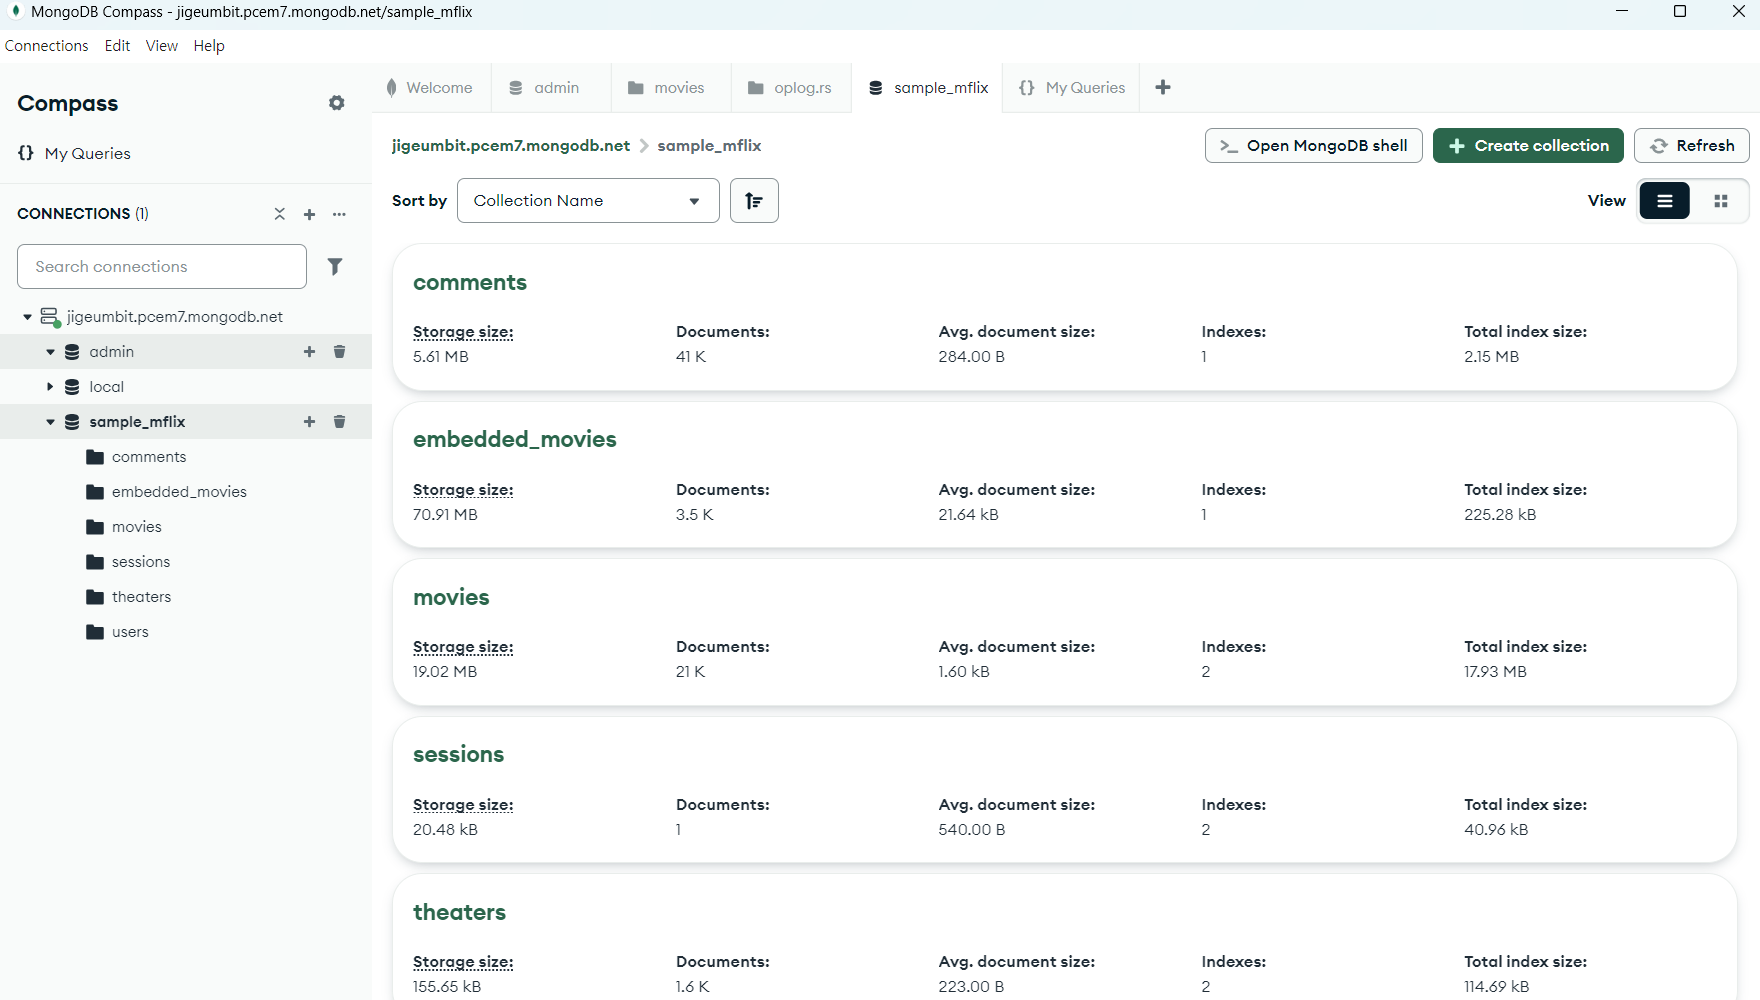Click Storage size label in comments card
The height and width of the screenshot is (1000, 1760).
pyautogui.click(x=463, y=332)
